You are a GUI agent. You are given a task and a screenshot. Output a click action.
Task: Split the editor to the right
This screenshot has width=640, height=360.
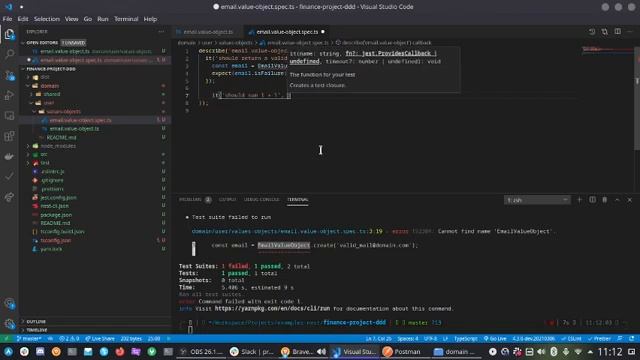tap(618, 32)
